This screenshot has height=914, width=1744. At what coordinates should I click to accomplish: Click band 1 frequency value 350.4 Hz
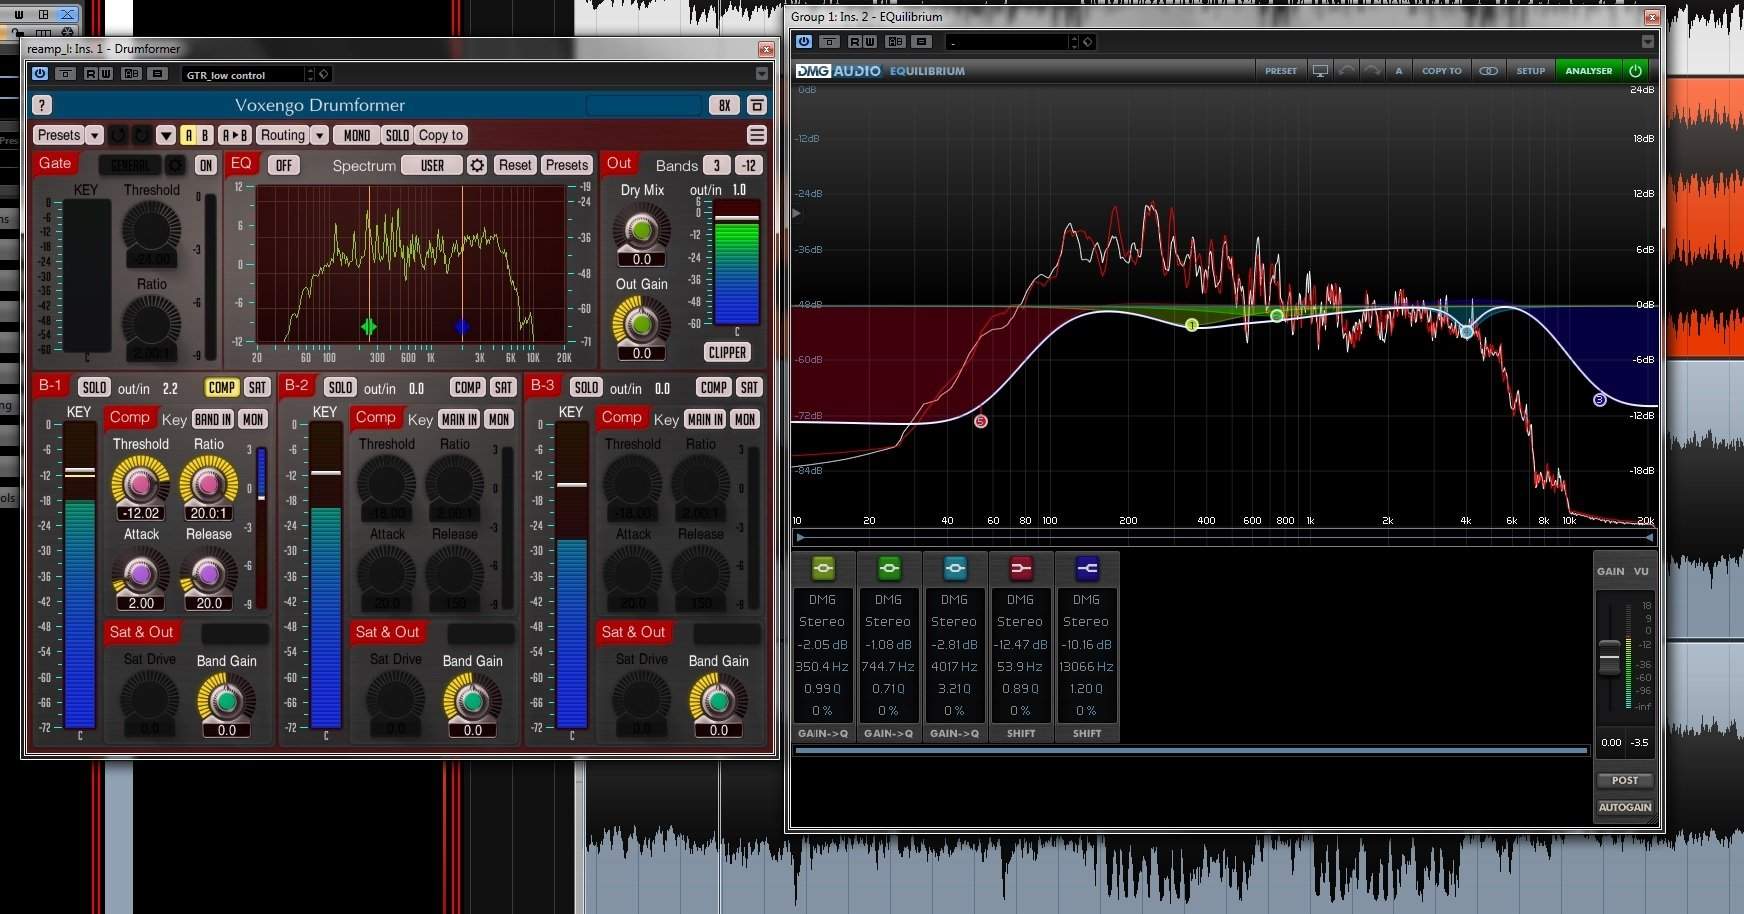point(822,666)
